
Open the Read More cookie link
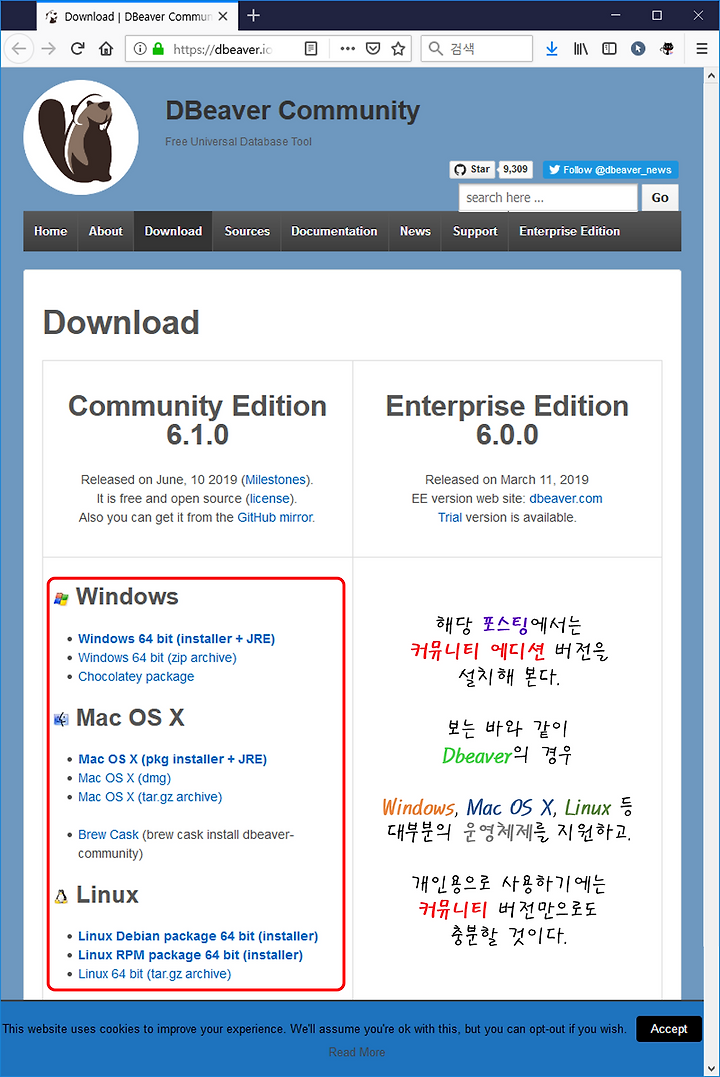coord(357,1052)
